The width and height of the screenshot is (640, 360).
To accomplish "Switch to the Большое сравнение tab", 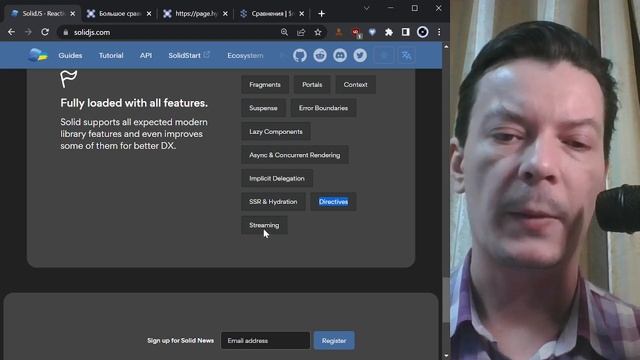I will point(119,13).
